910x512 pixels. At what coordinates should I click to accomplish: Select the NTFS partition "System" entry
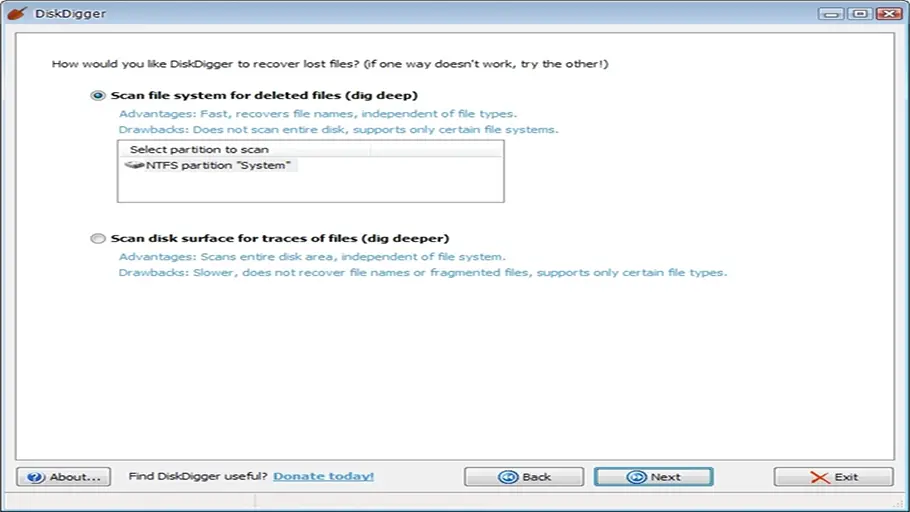217,165
